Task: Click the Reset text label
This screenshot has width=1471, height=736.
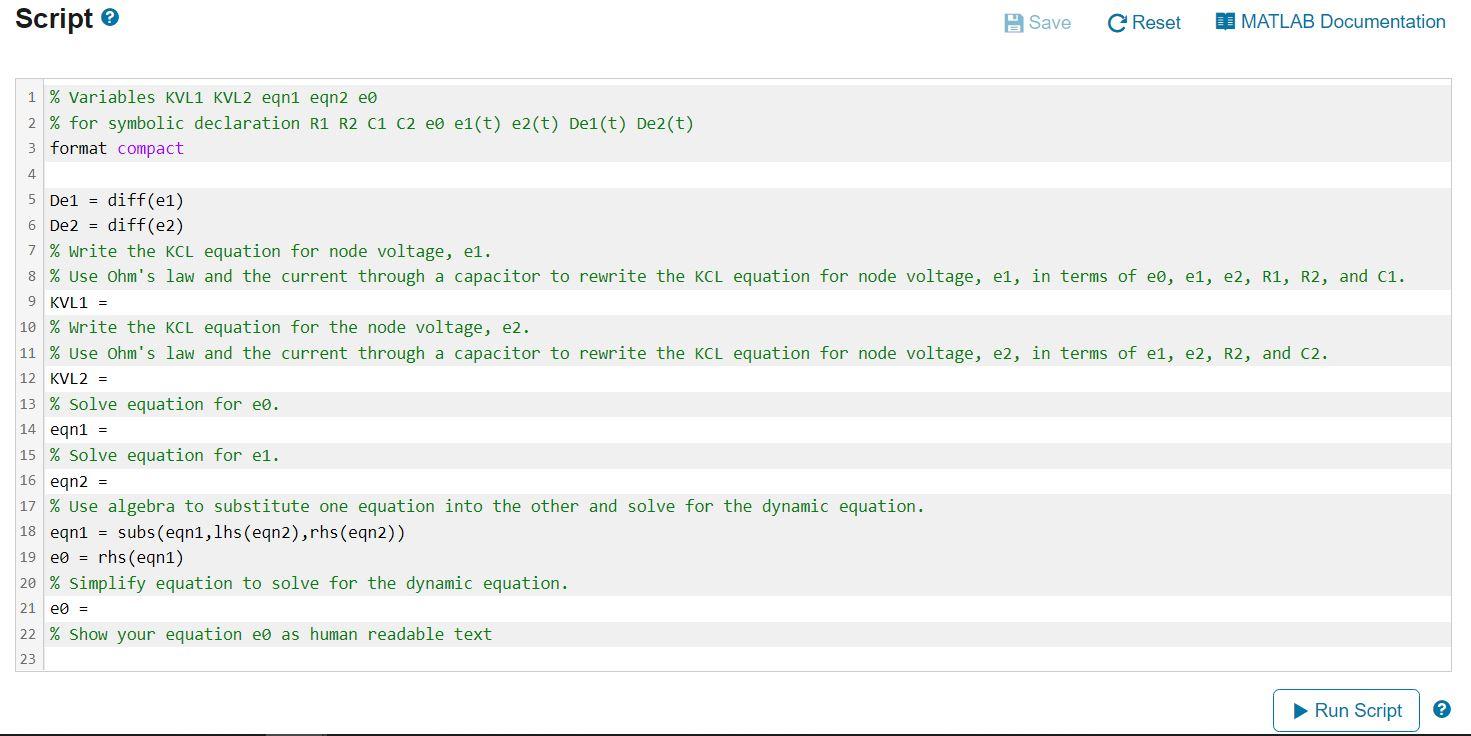Action: point(1156,22)
